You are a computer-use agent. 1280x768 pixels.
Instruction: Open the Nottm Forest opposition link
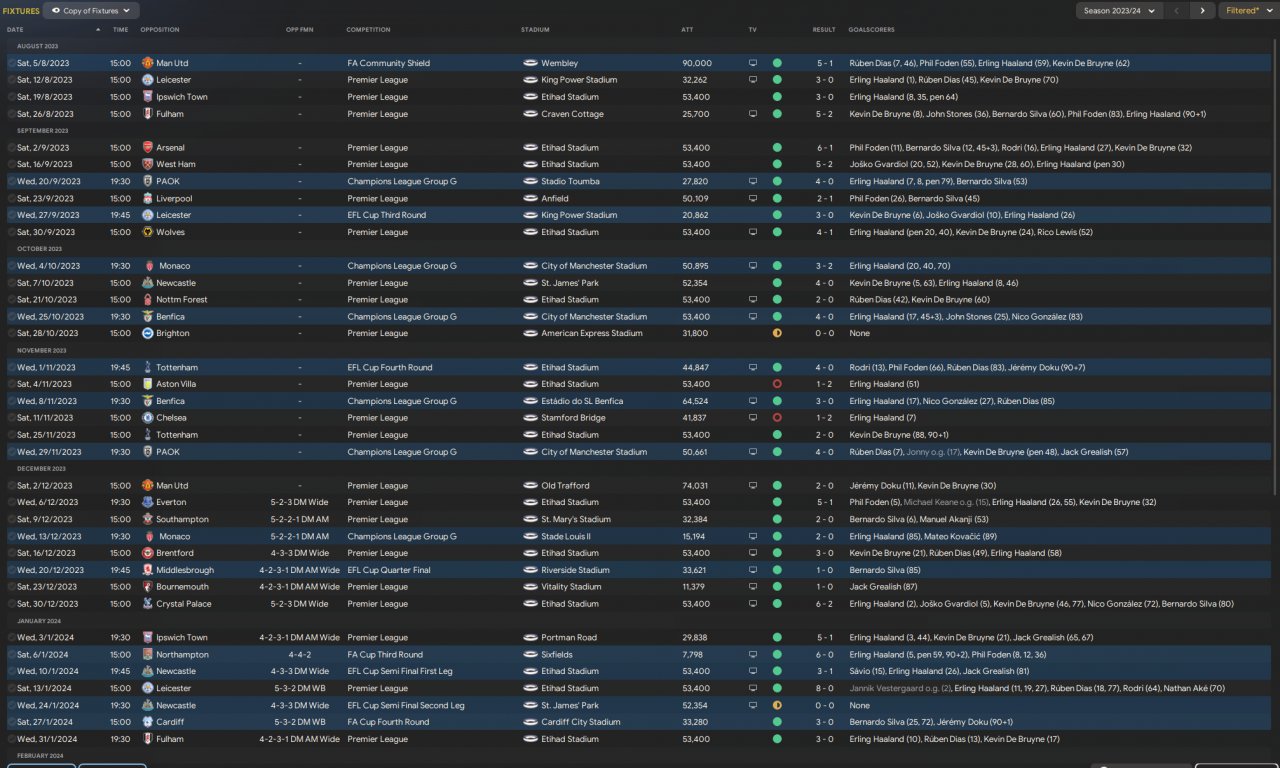coord(182,300)
